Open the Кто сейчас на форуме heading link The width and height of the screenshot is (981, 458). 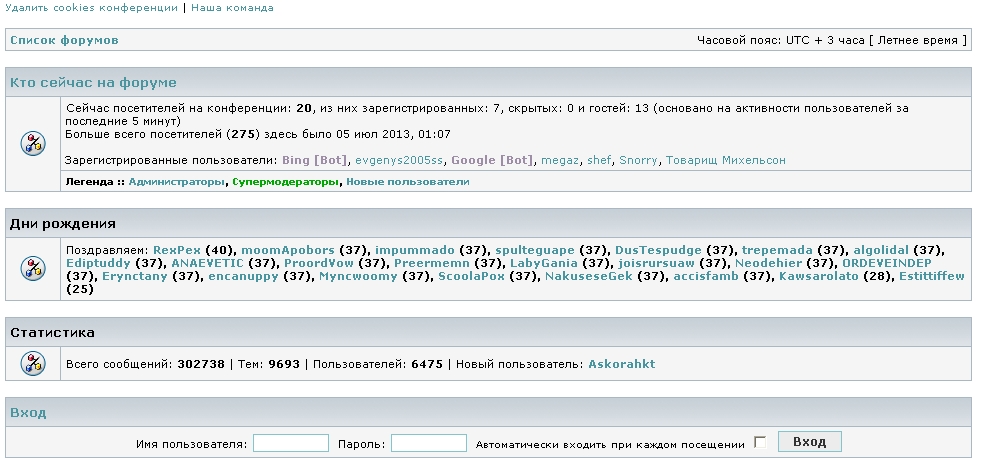[x=93, y=82]
